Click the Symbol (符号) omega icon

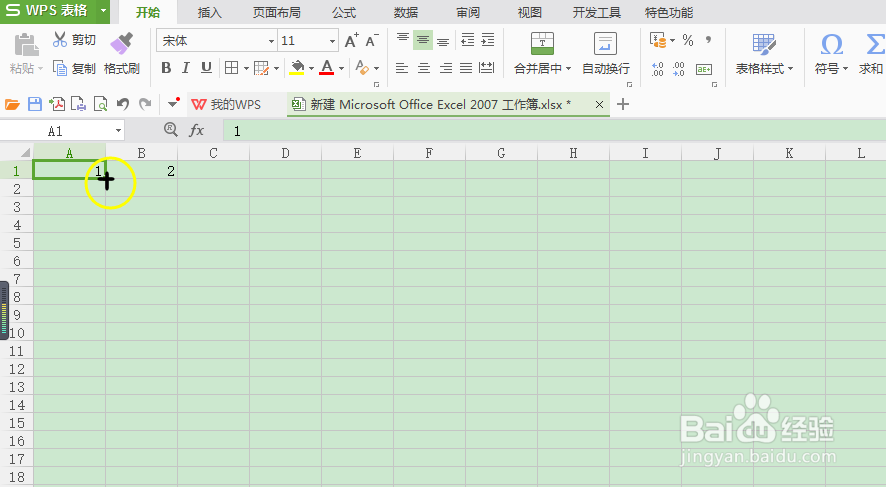(x=832, y=44)
